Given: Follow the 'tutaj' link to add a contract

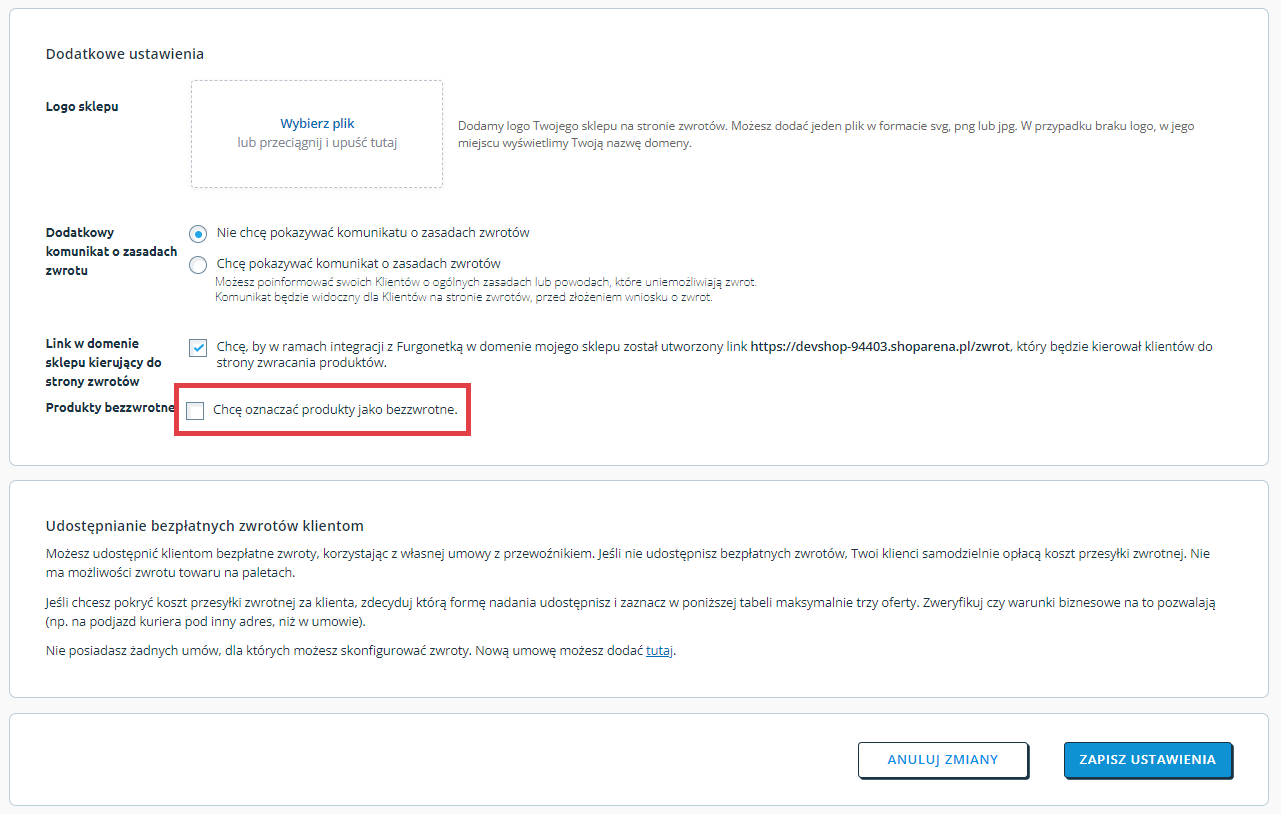Looking at the screenshot, I should click(660, 651).
